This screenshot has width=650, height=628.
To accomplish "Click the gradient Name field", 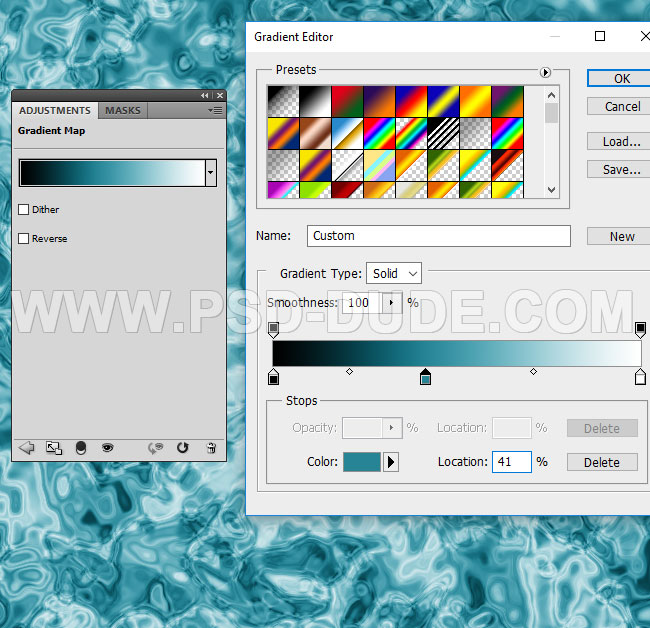I will click(439, 236).
